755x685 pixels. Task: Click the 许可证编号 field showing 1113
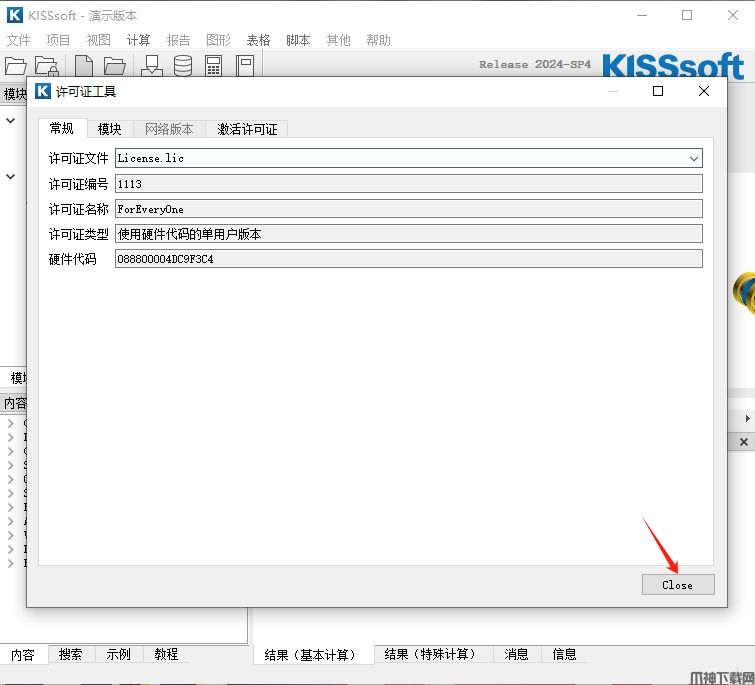[408, 184]
